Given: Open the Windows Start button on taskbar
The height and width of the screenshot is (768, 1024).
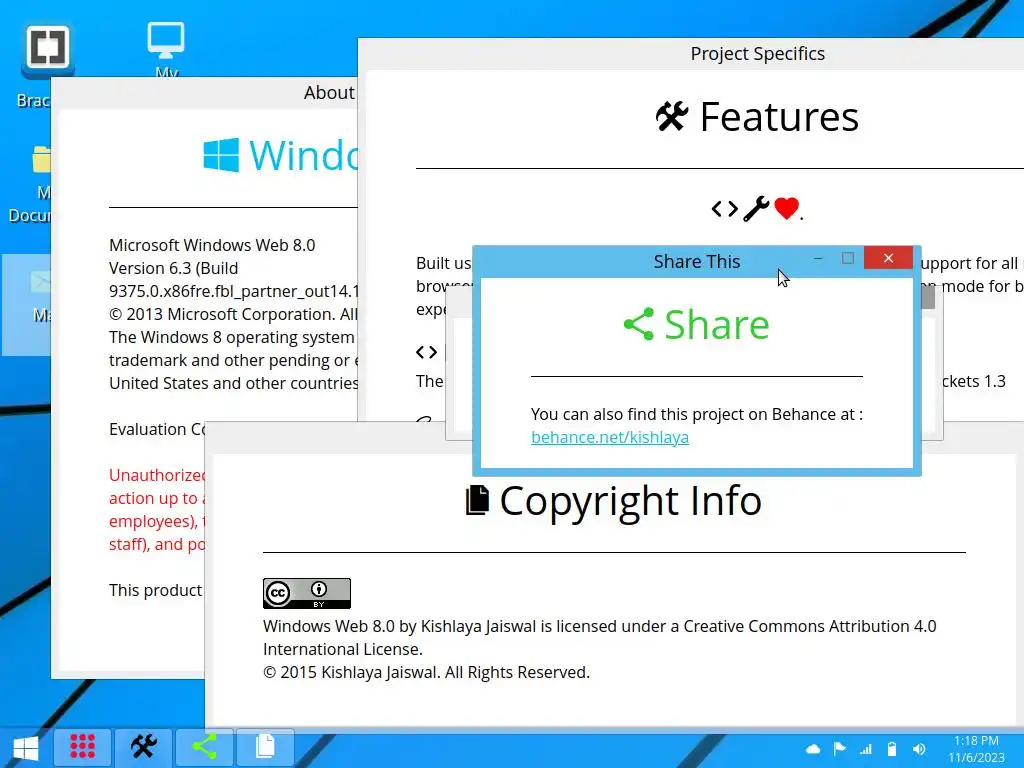Looking at the screenshot, I should (25, 748).
